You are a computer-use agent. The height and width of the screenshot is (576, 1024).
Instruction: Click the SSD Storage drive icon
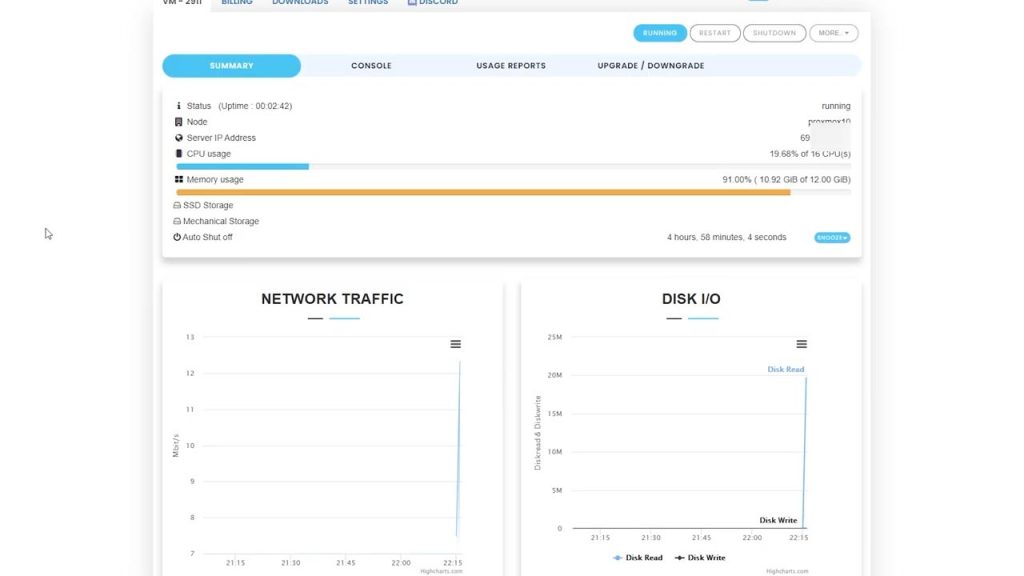tap(177, 205)
